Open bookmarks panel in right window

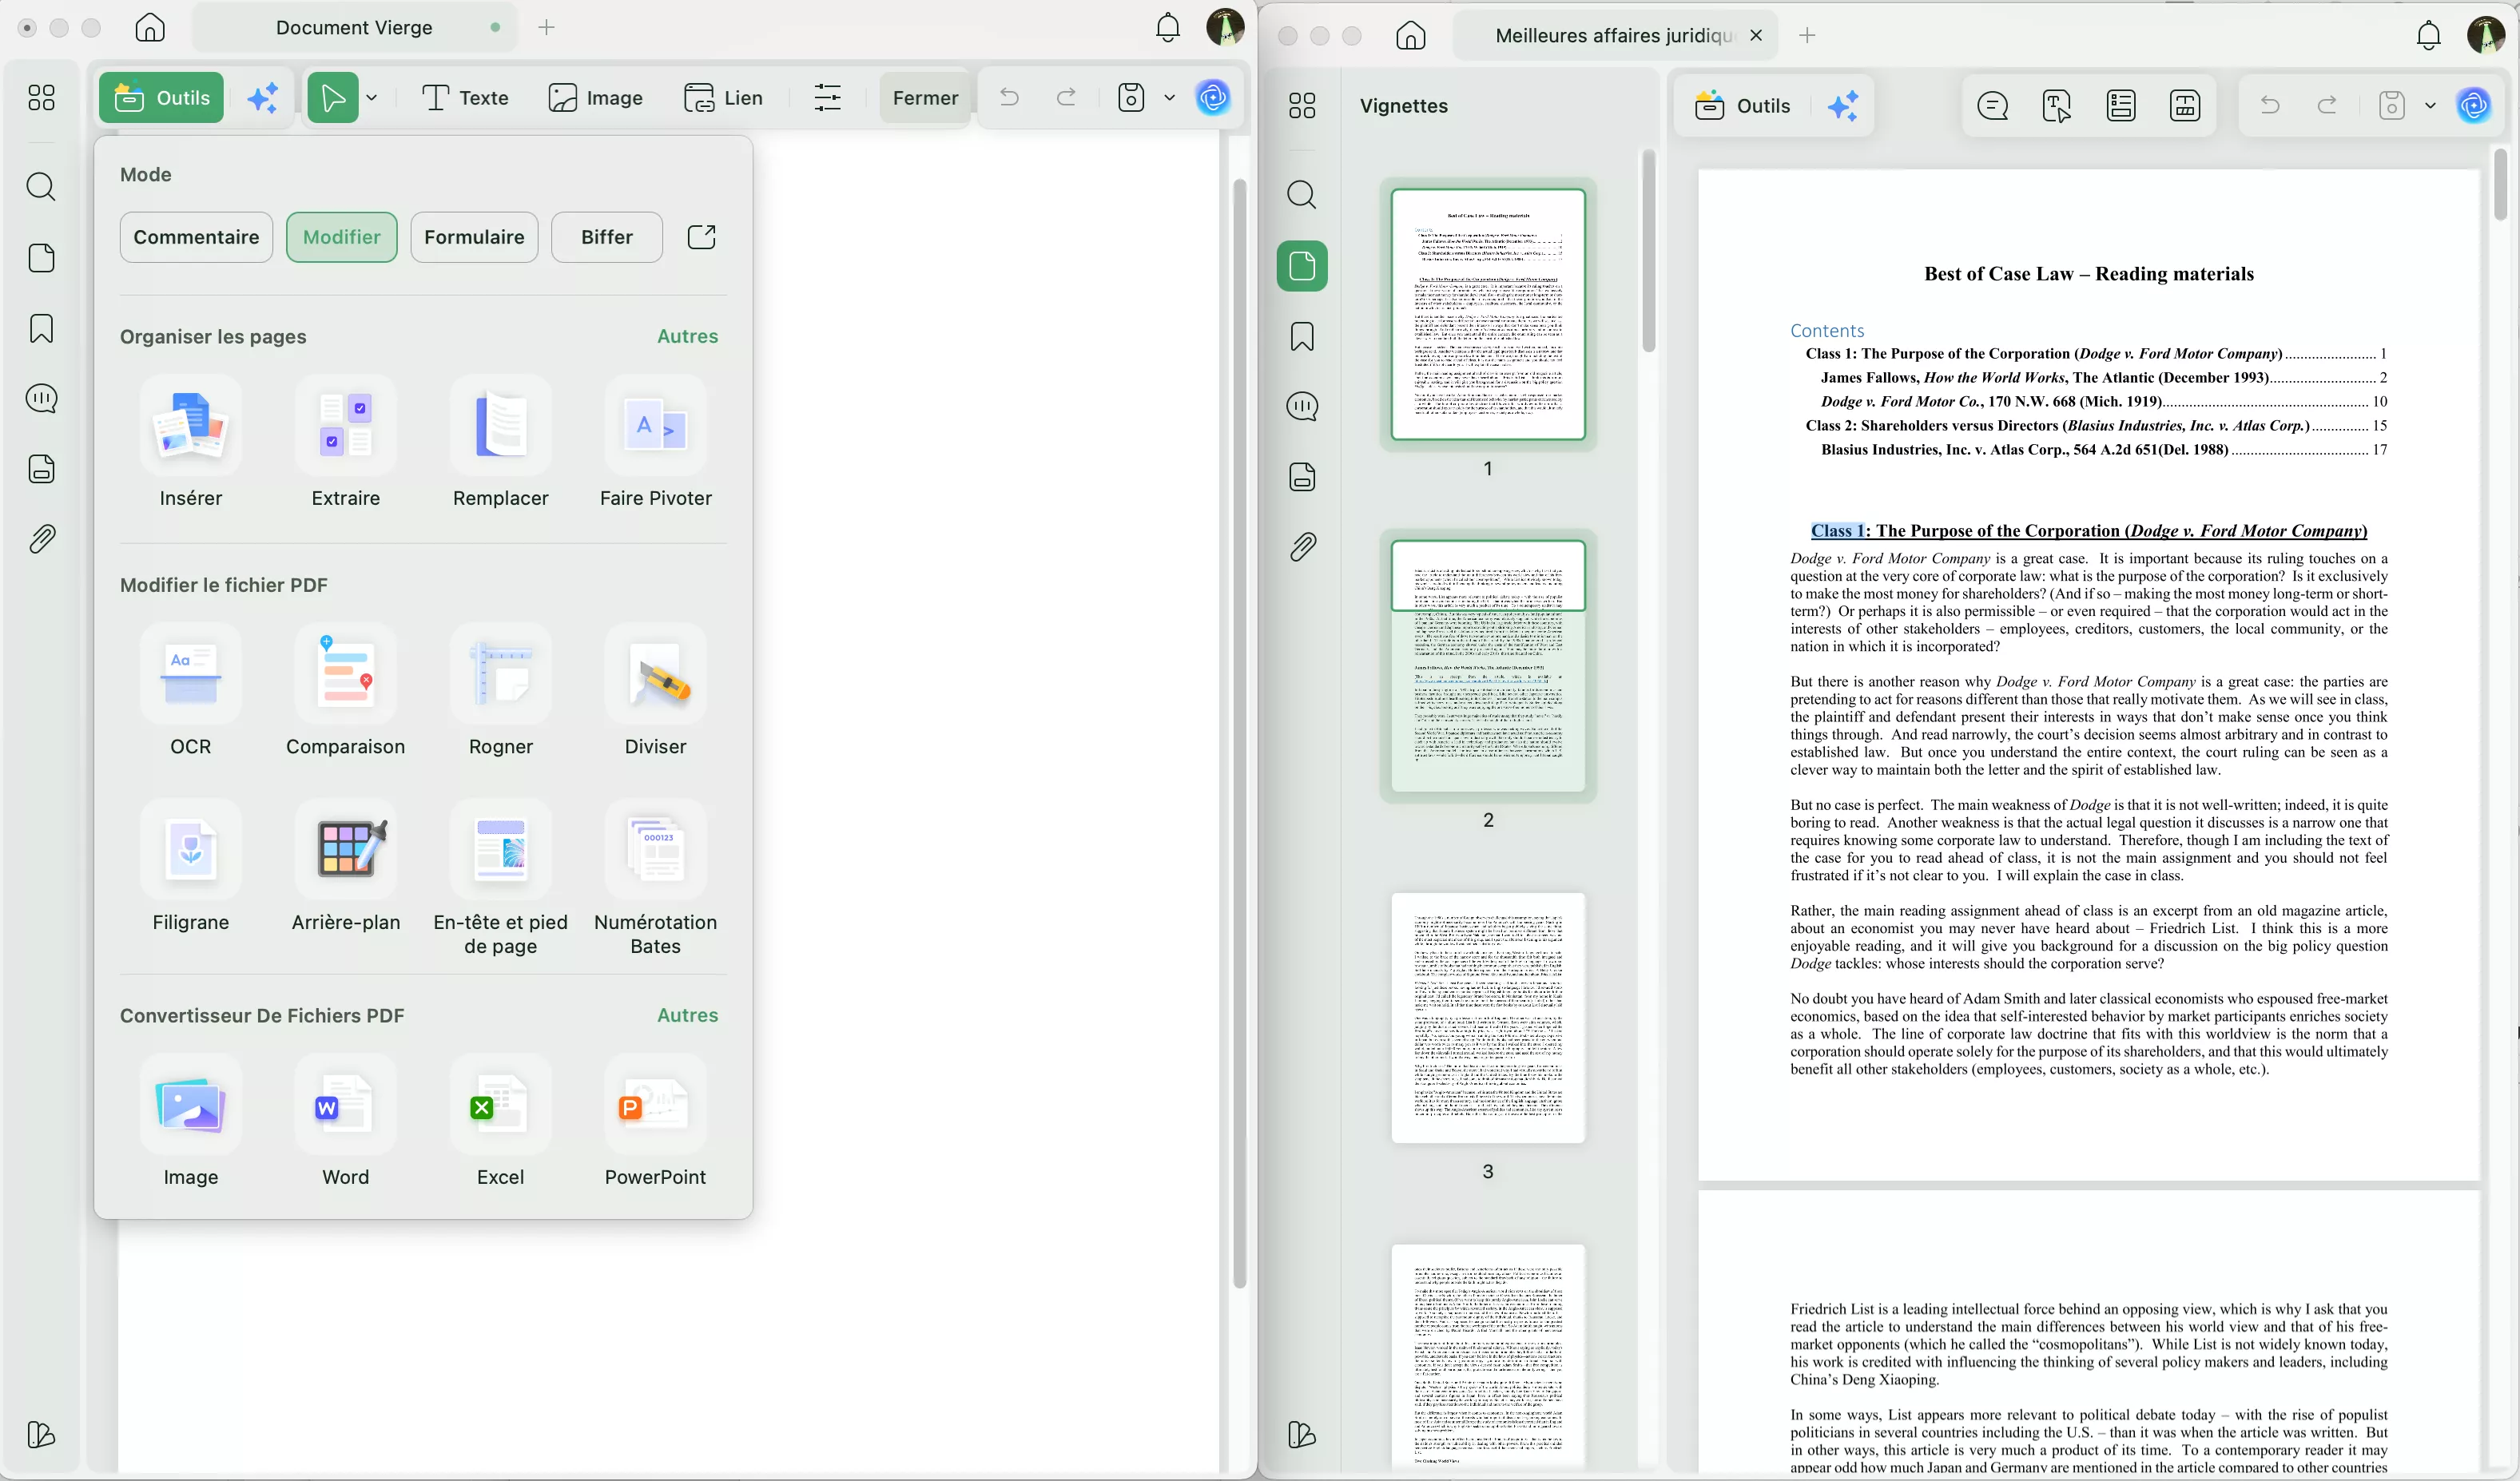click(1301, 337)
